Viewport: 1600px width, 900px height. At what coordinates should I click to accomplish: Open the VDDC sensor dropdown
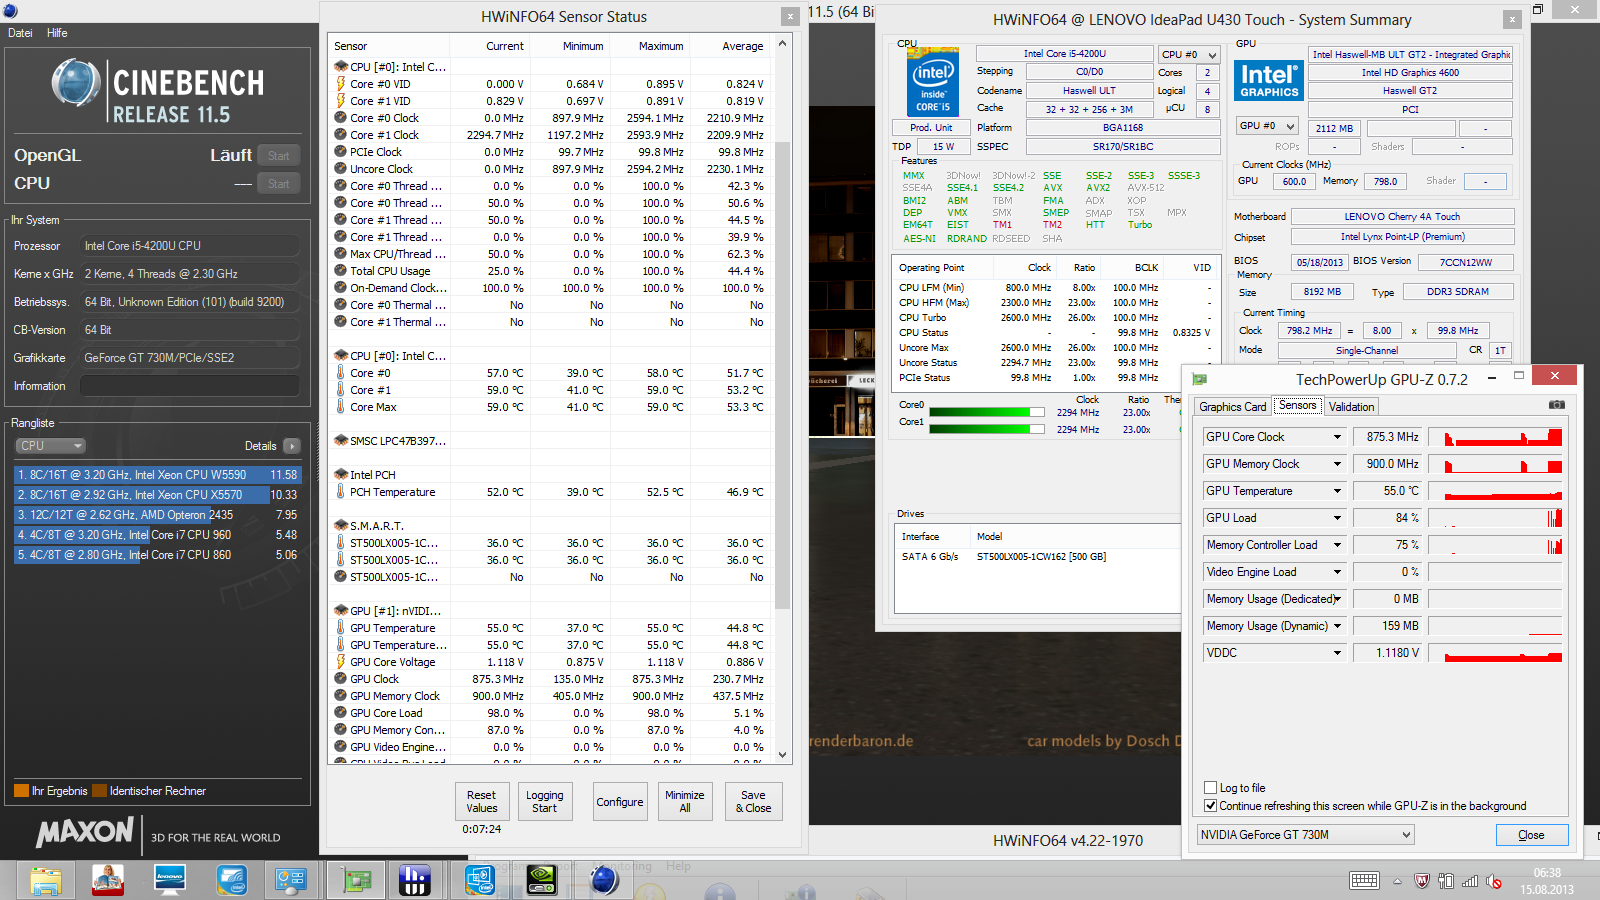pyautogui.click(x=1337, y=653)
